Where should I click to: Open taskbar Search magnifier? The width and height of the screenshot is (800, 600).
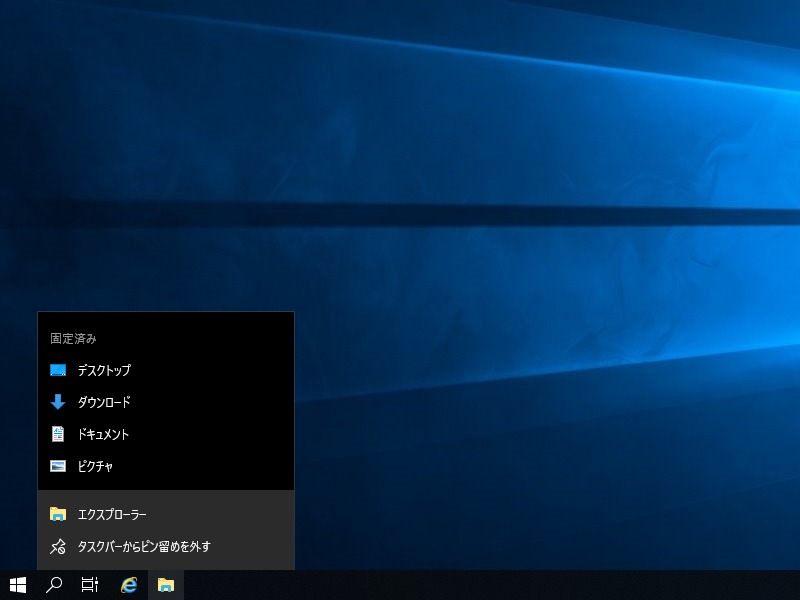coord(54,585)
